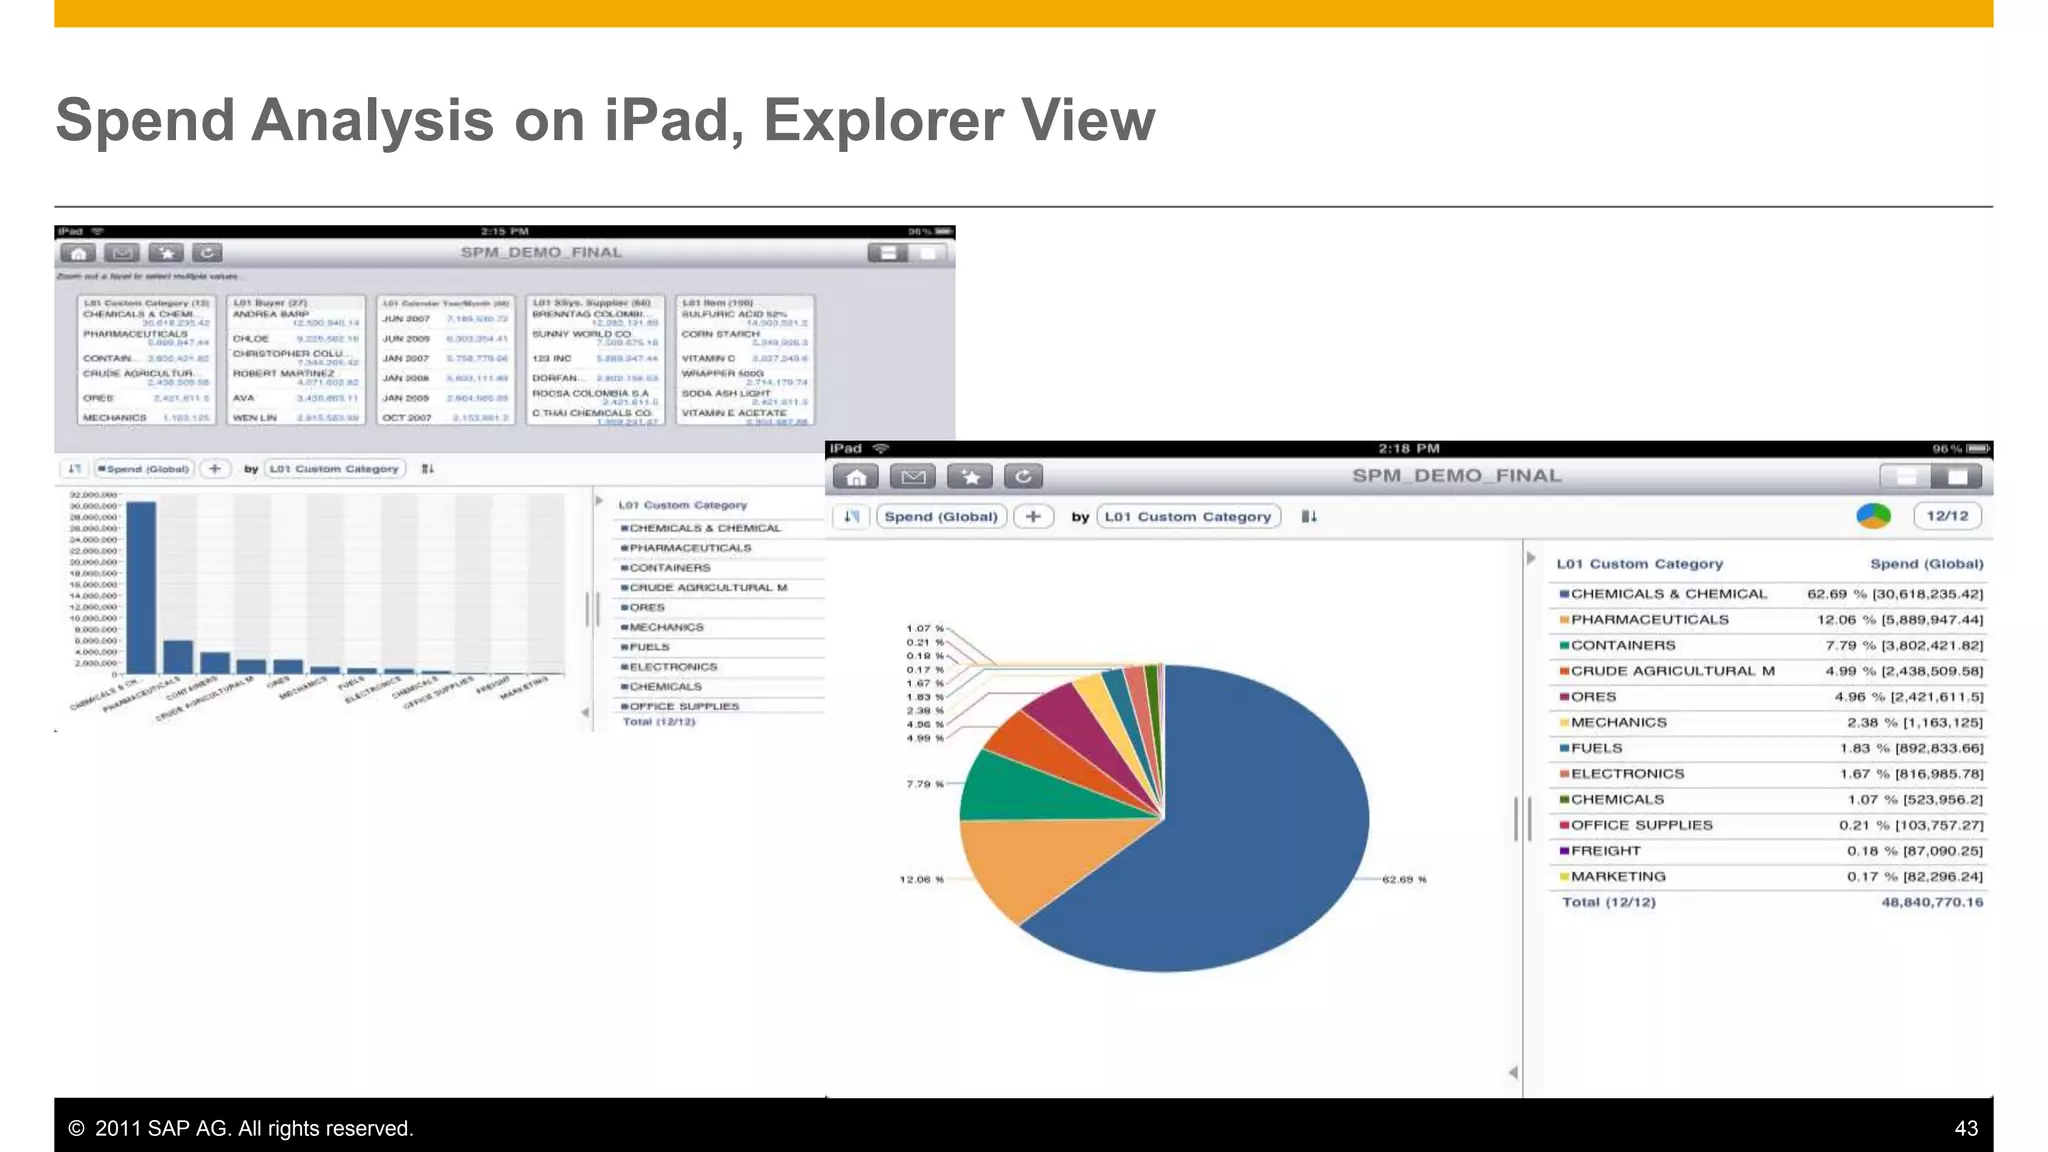The height and width of the screenshot is (1152, 2048).
Task: Tap the vertical panel divider handle in pie view
Action: coord(1523,819)
